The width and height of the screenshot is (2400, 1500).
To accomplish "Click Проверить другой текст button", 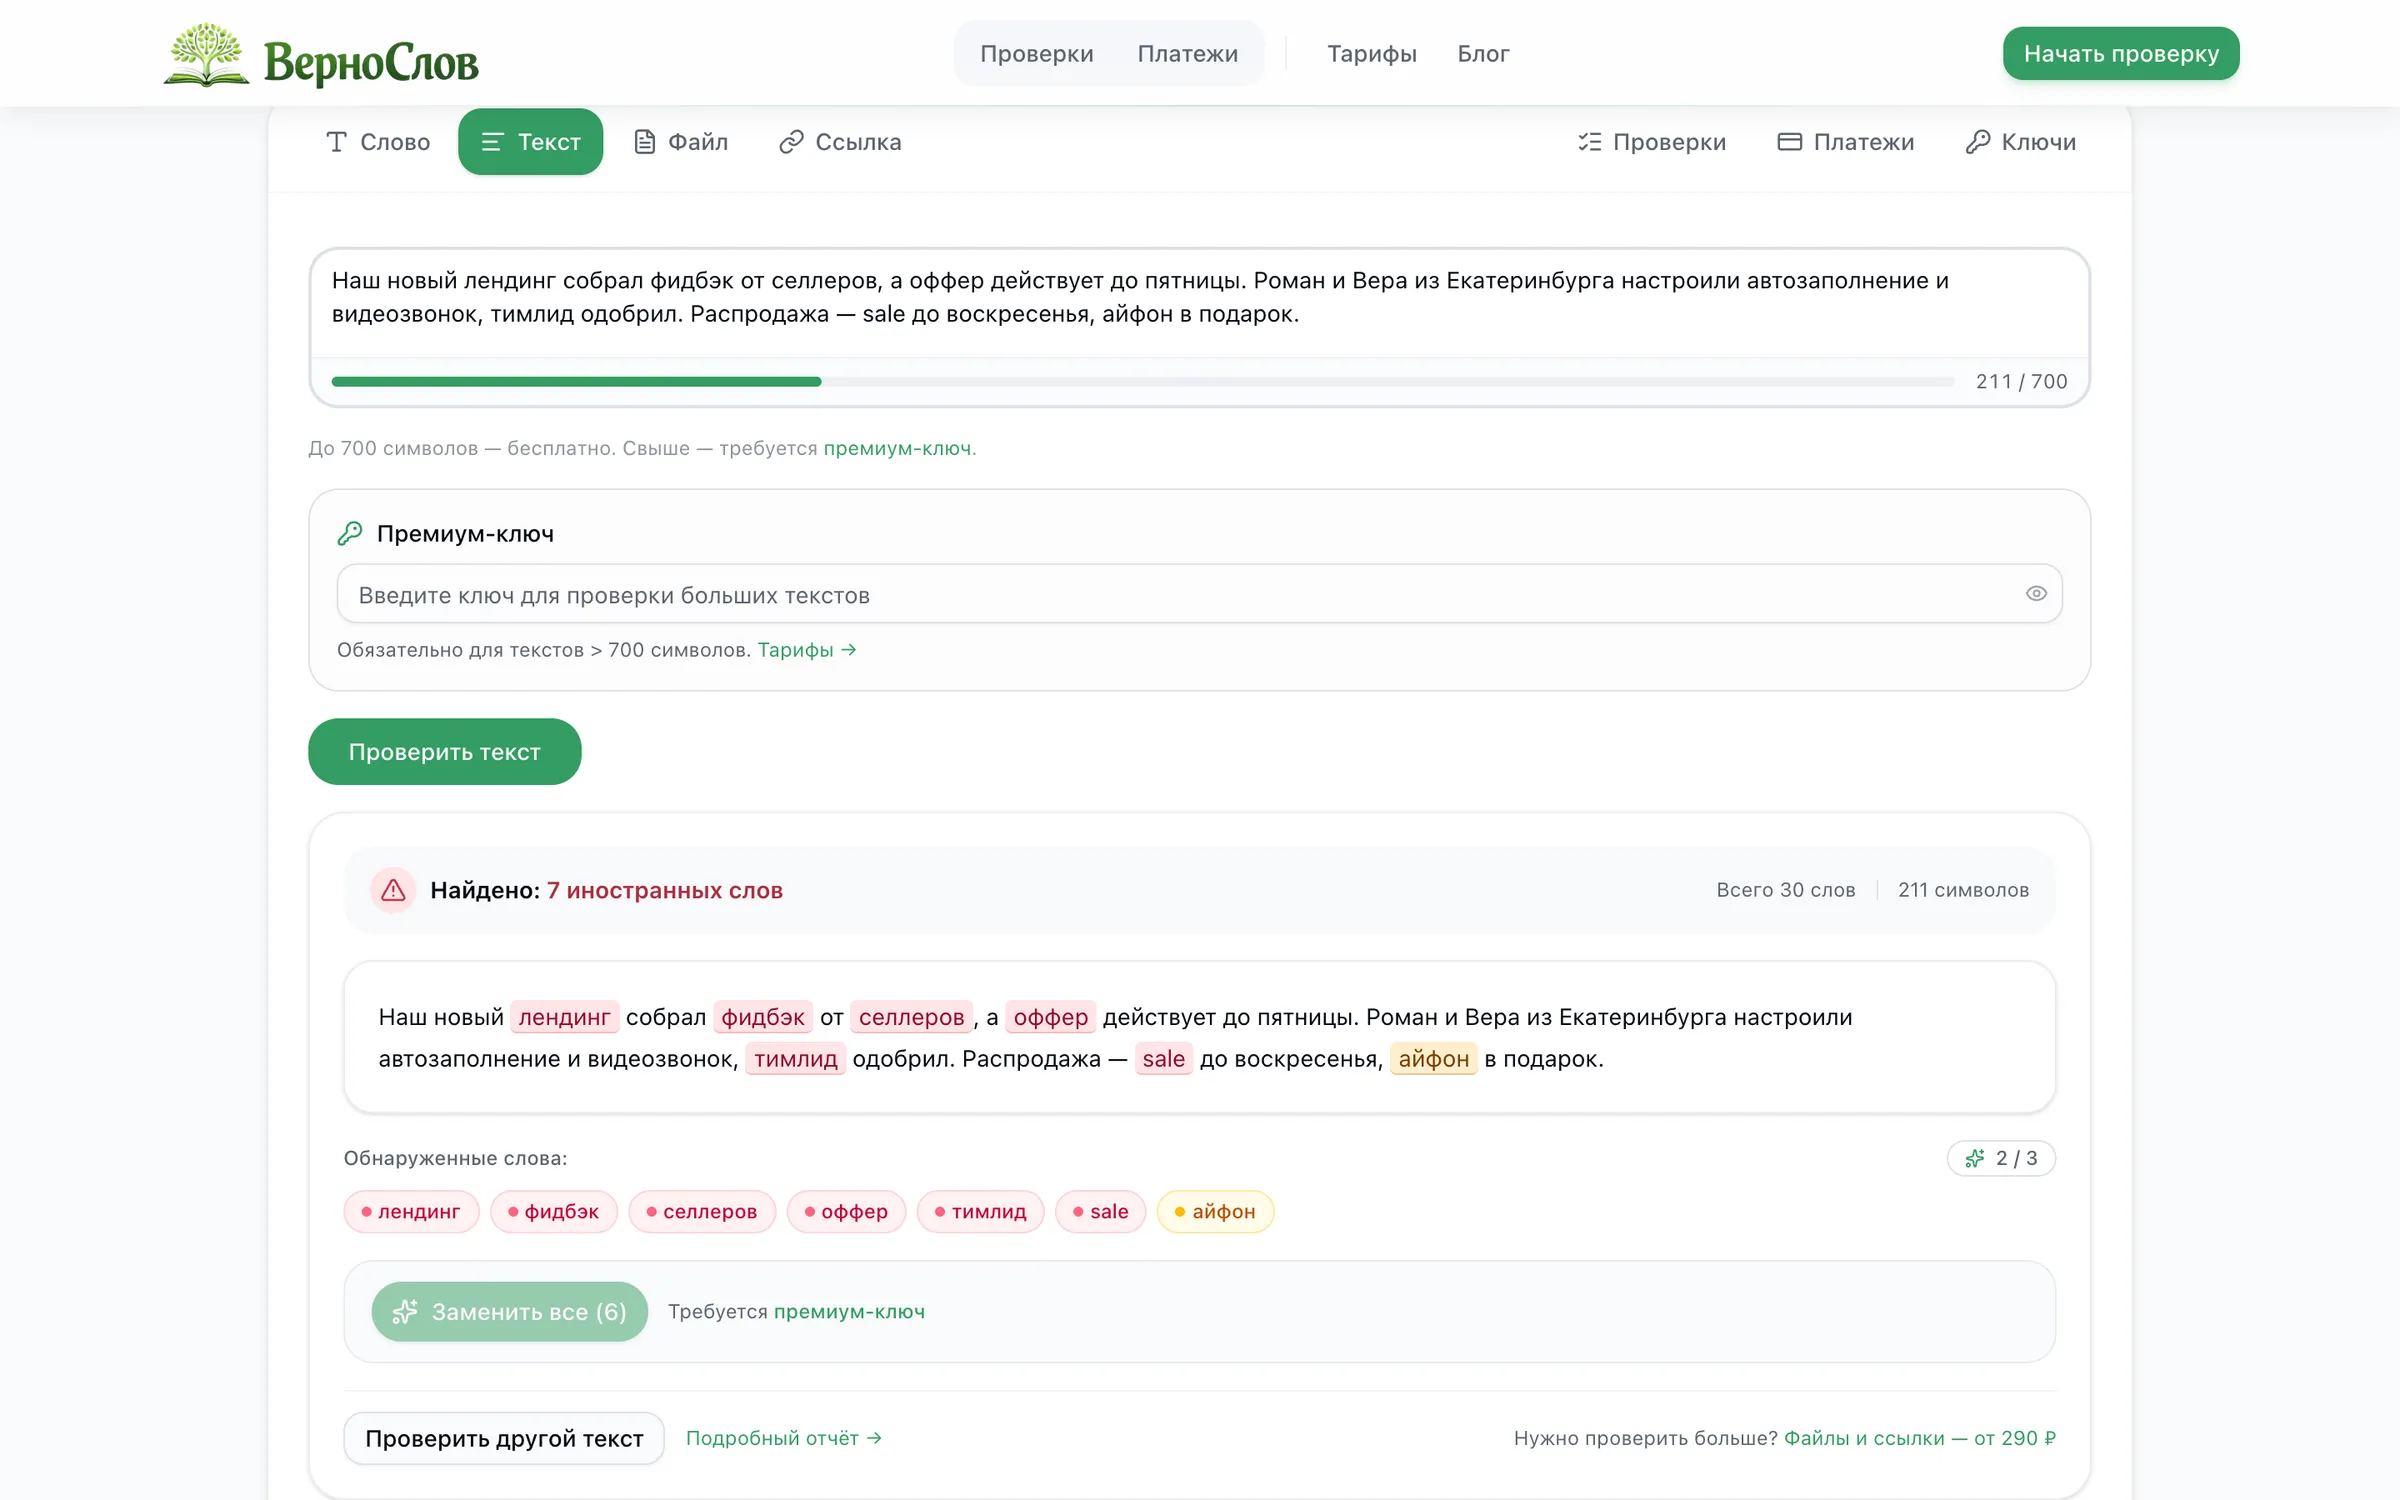I will pos(504,1438).
